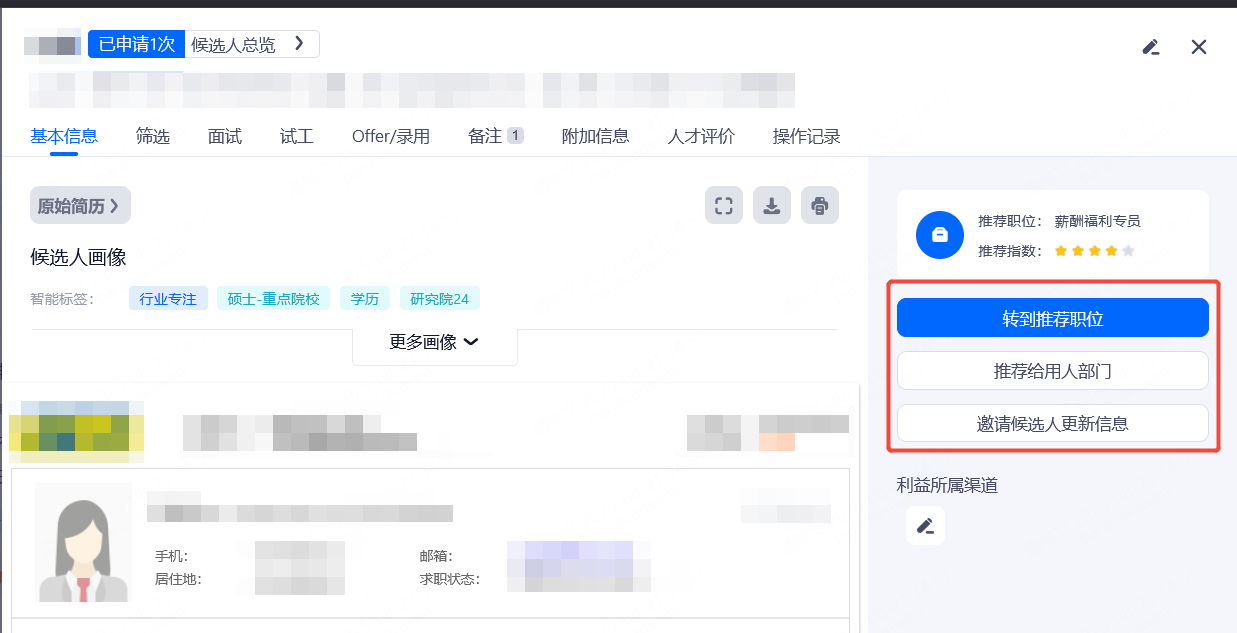Image resolution: width=1237 pixels, height=633 pixels.
Task: Expand 更多画像 section
Action: click(434, 342)
